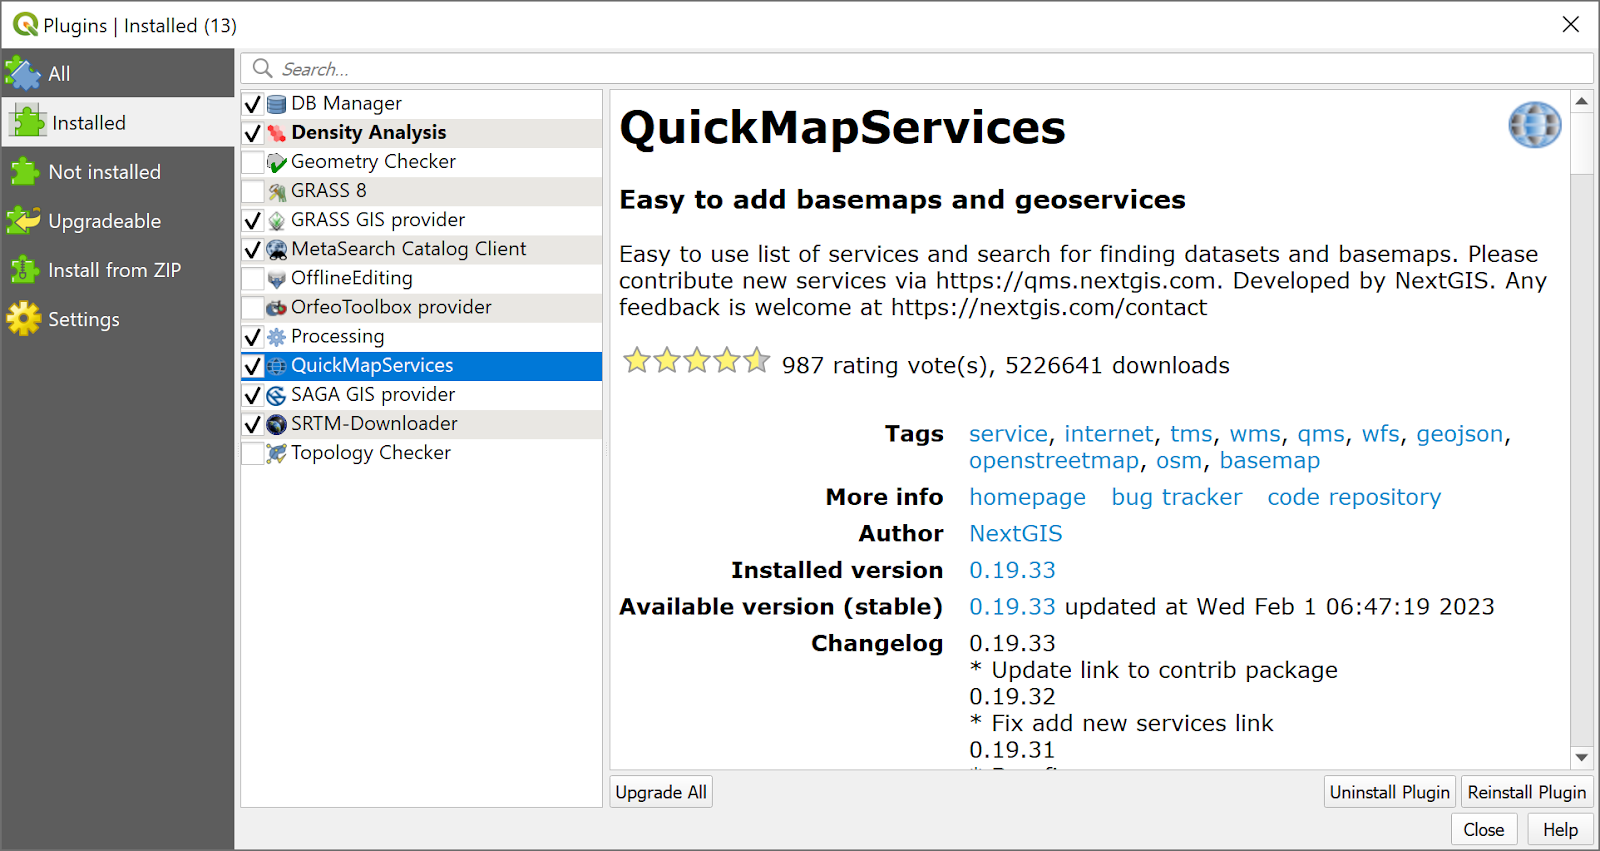This screenshot has height=851, width=1600.
Task: Check the OrfeoToolbox provider box
Action: pos(253,308)
